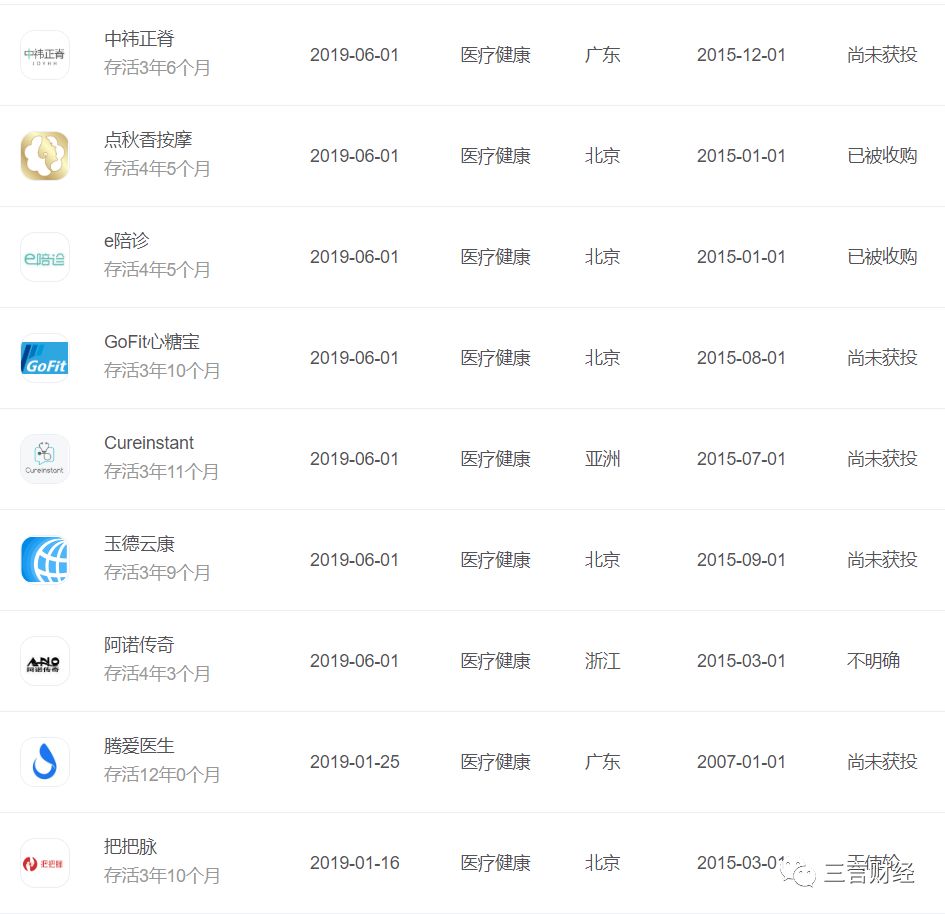
Task: Click 存活4年5个月 under 点秋香按摩
Action: click(157, 169)
